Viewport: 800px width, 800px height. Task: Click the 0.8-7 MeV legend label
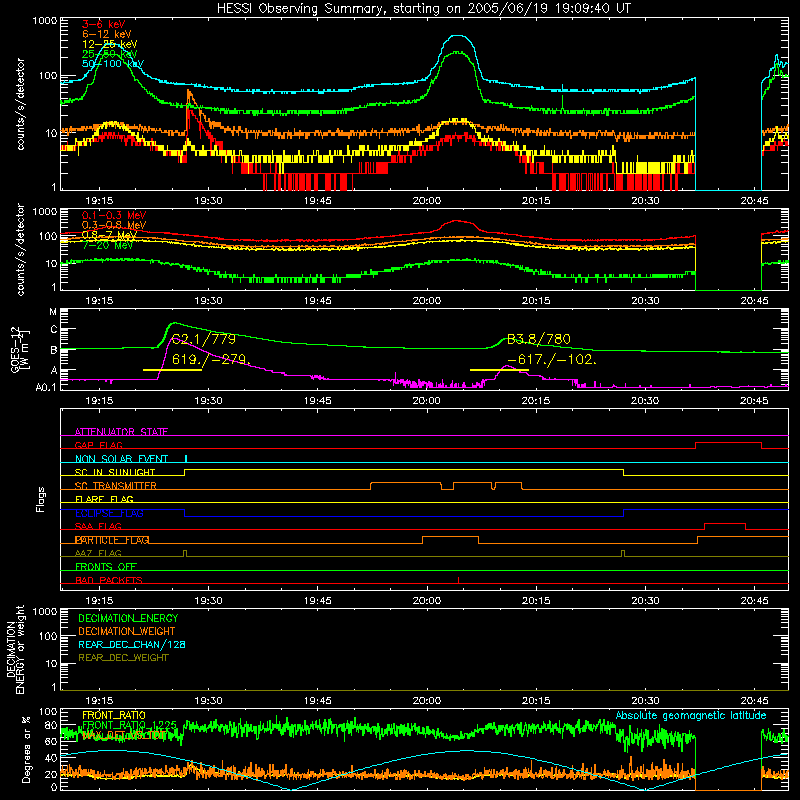[x=109, y=235]
